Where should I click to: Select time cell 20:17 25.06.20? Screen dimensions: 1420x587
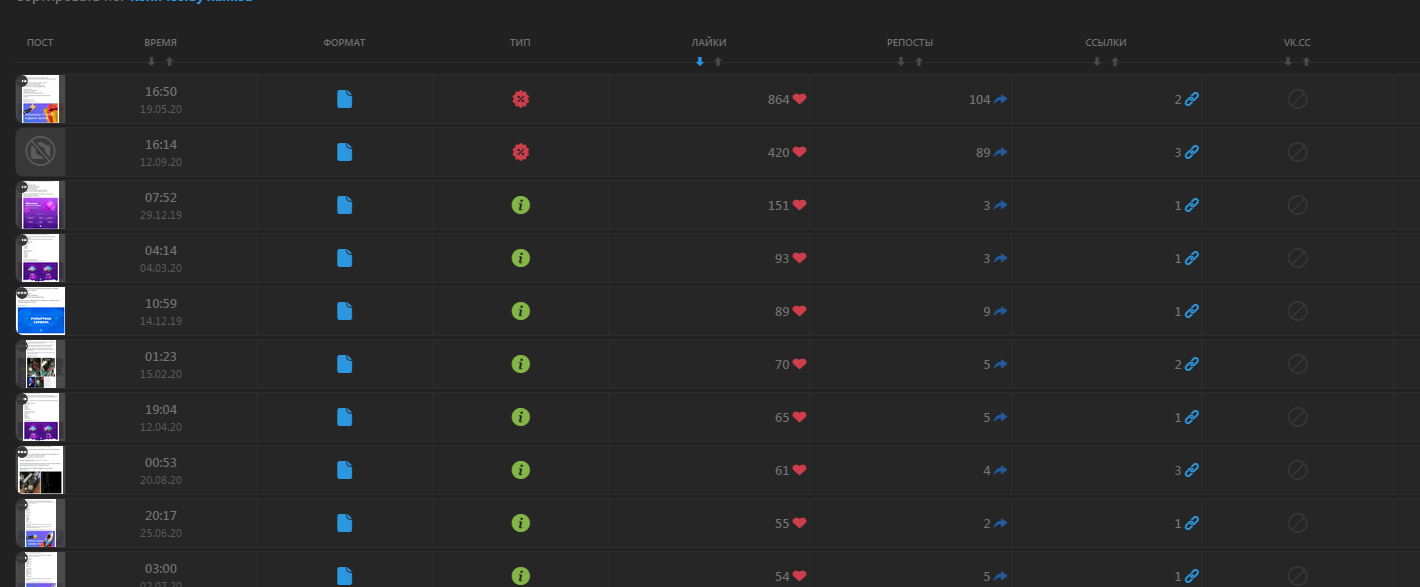click(x=160, y=523)
